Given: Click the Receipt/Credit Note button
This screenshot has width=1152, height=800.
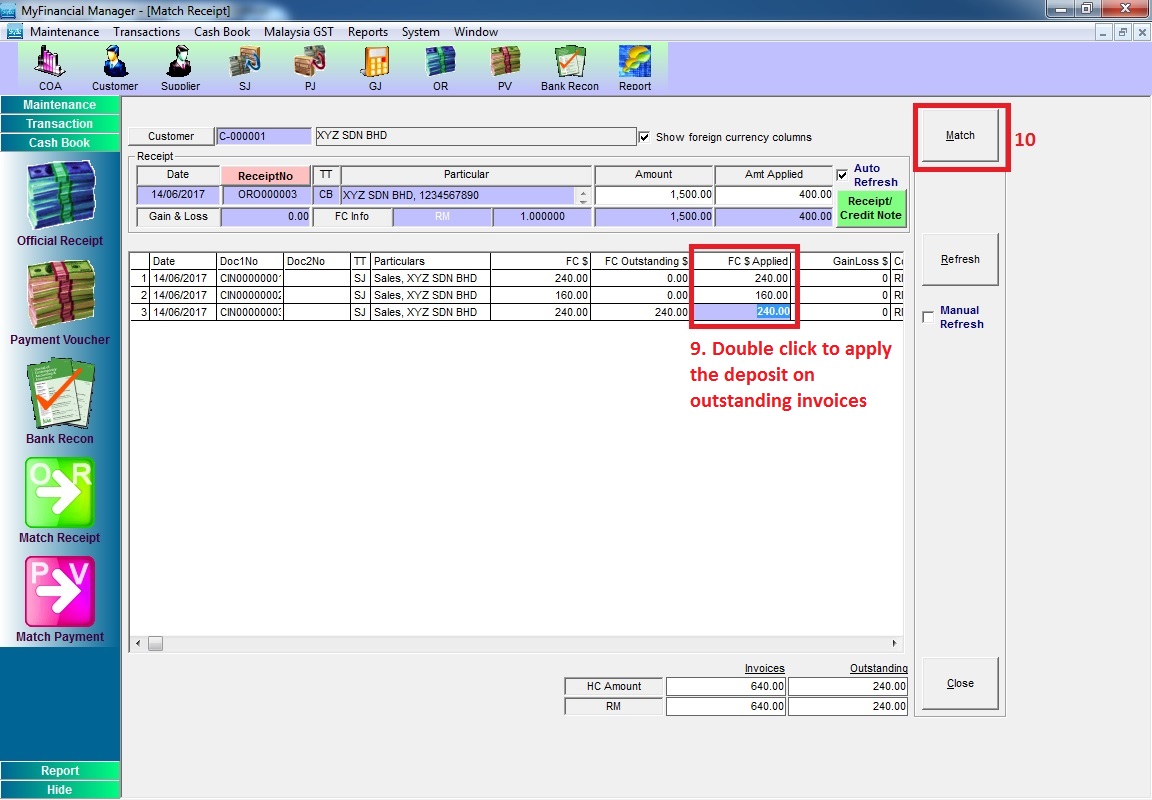Looking at the screenshot, I should pos(870,208).
